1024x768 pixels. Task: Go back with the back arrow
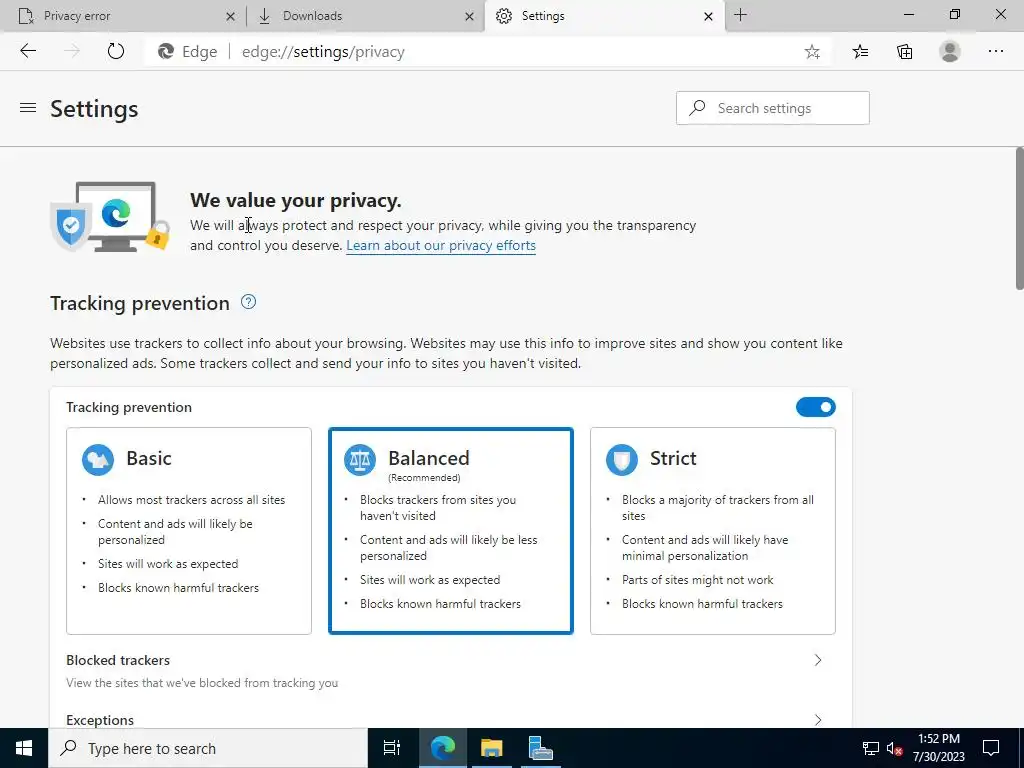28,51
